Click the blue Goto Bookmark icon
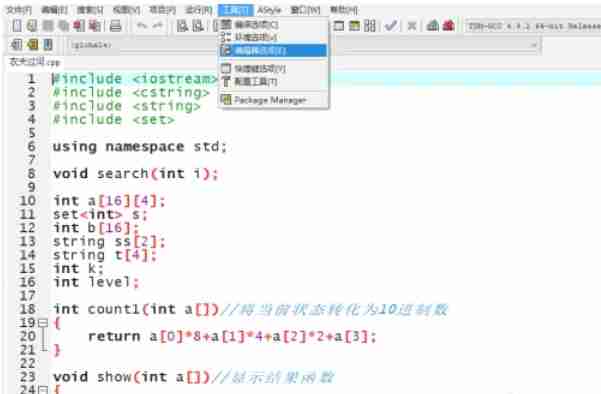The image size is (601, 394). point(48,44)
